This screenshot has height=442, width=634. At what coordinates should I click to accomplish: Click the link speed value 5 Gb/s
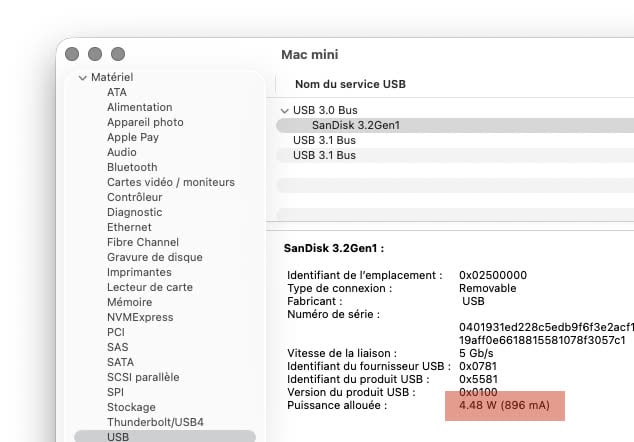[476, 353]
